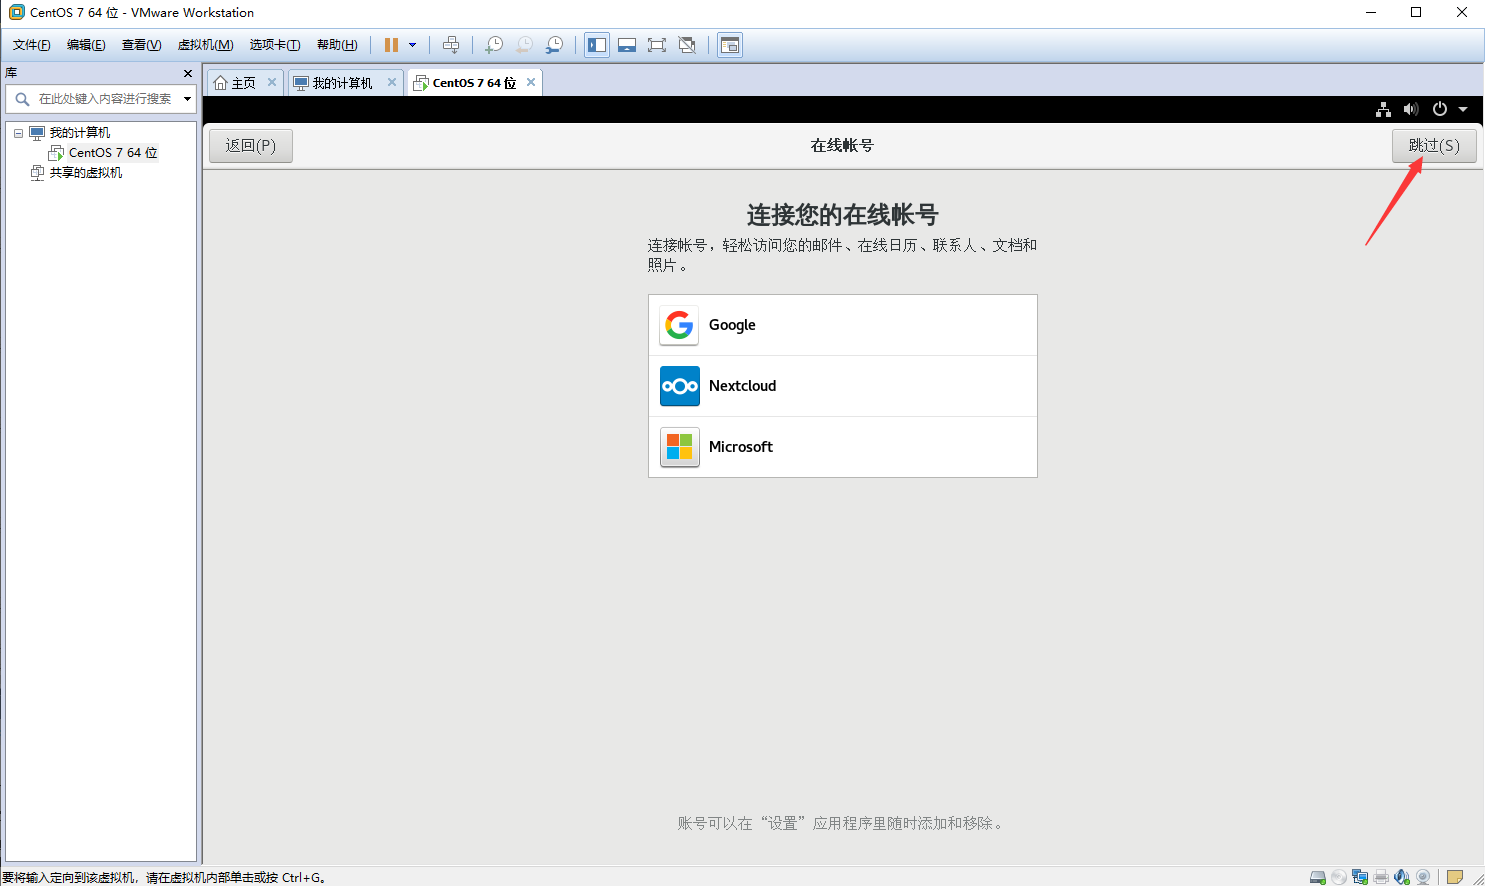Click the GNOME power icon

point(1440,109)
